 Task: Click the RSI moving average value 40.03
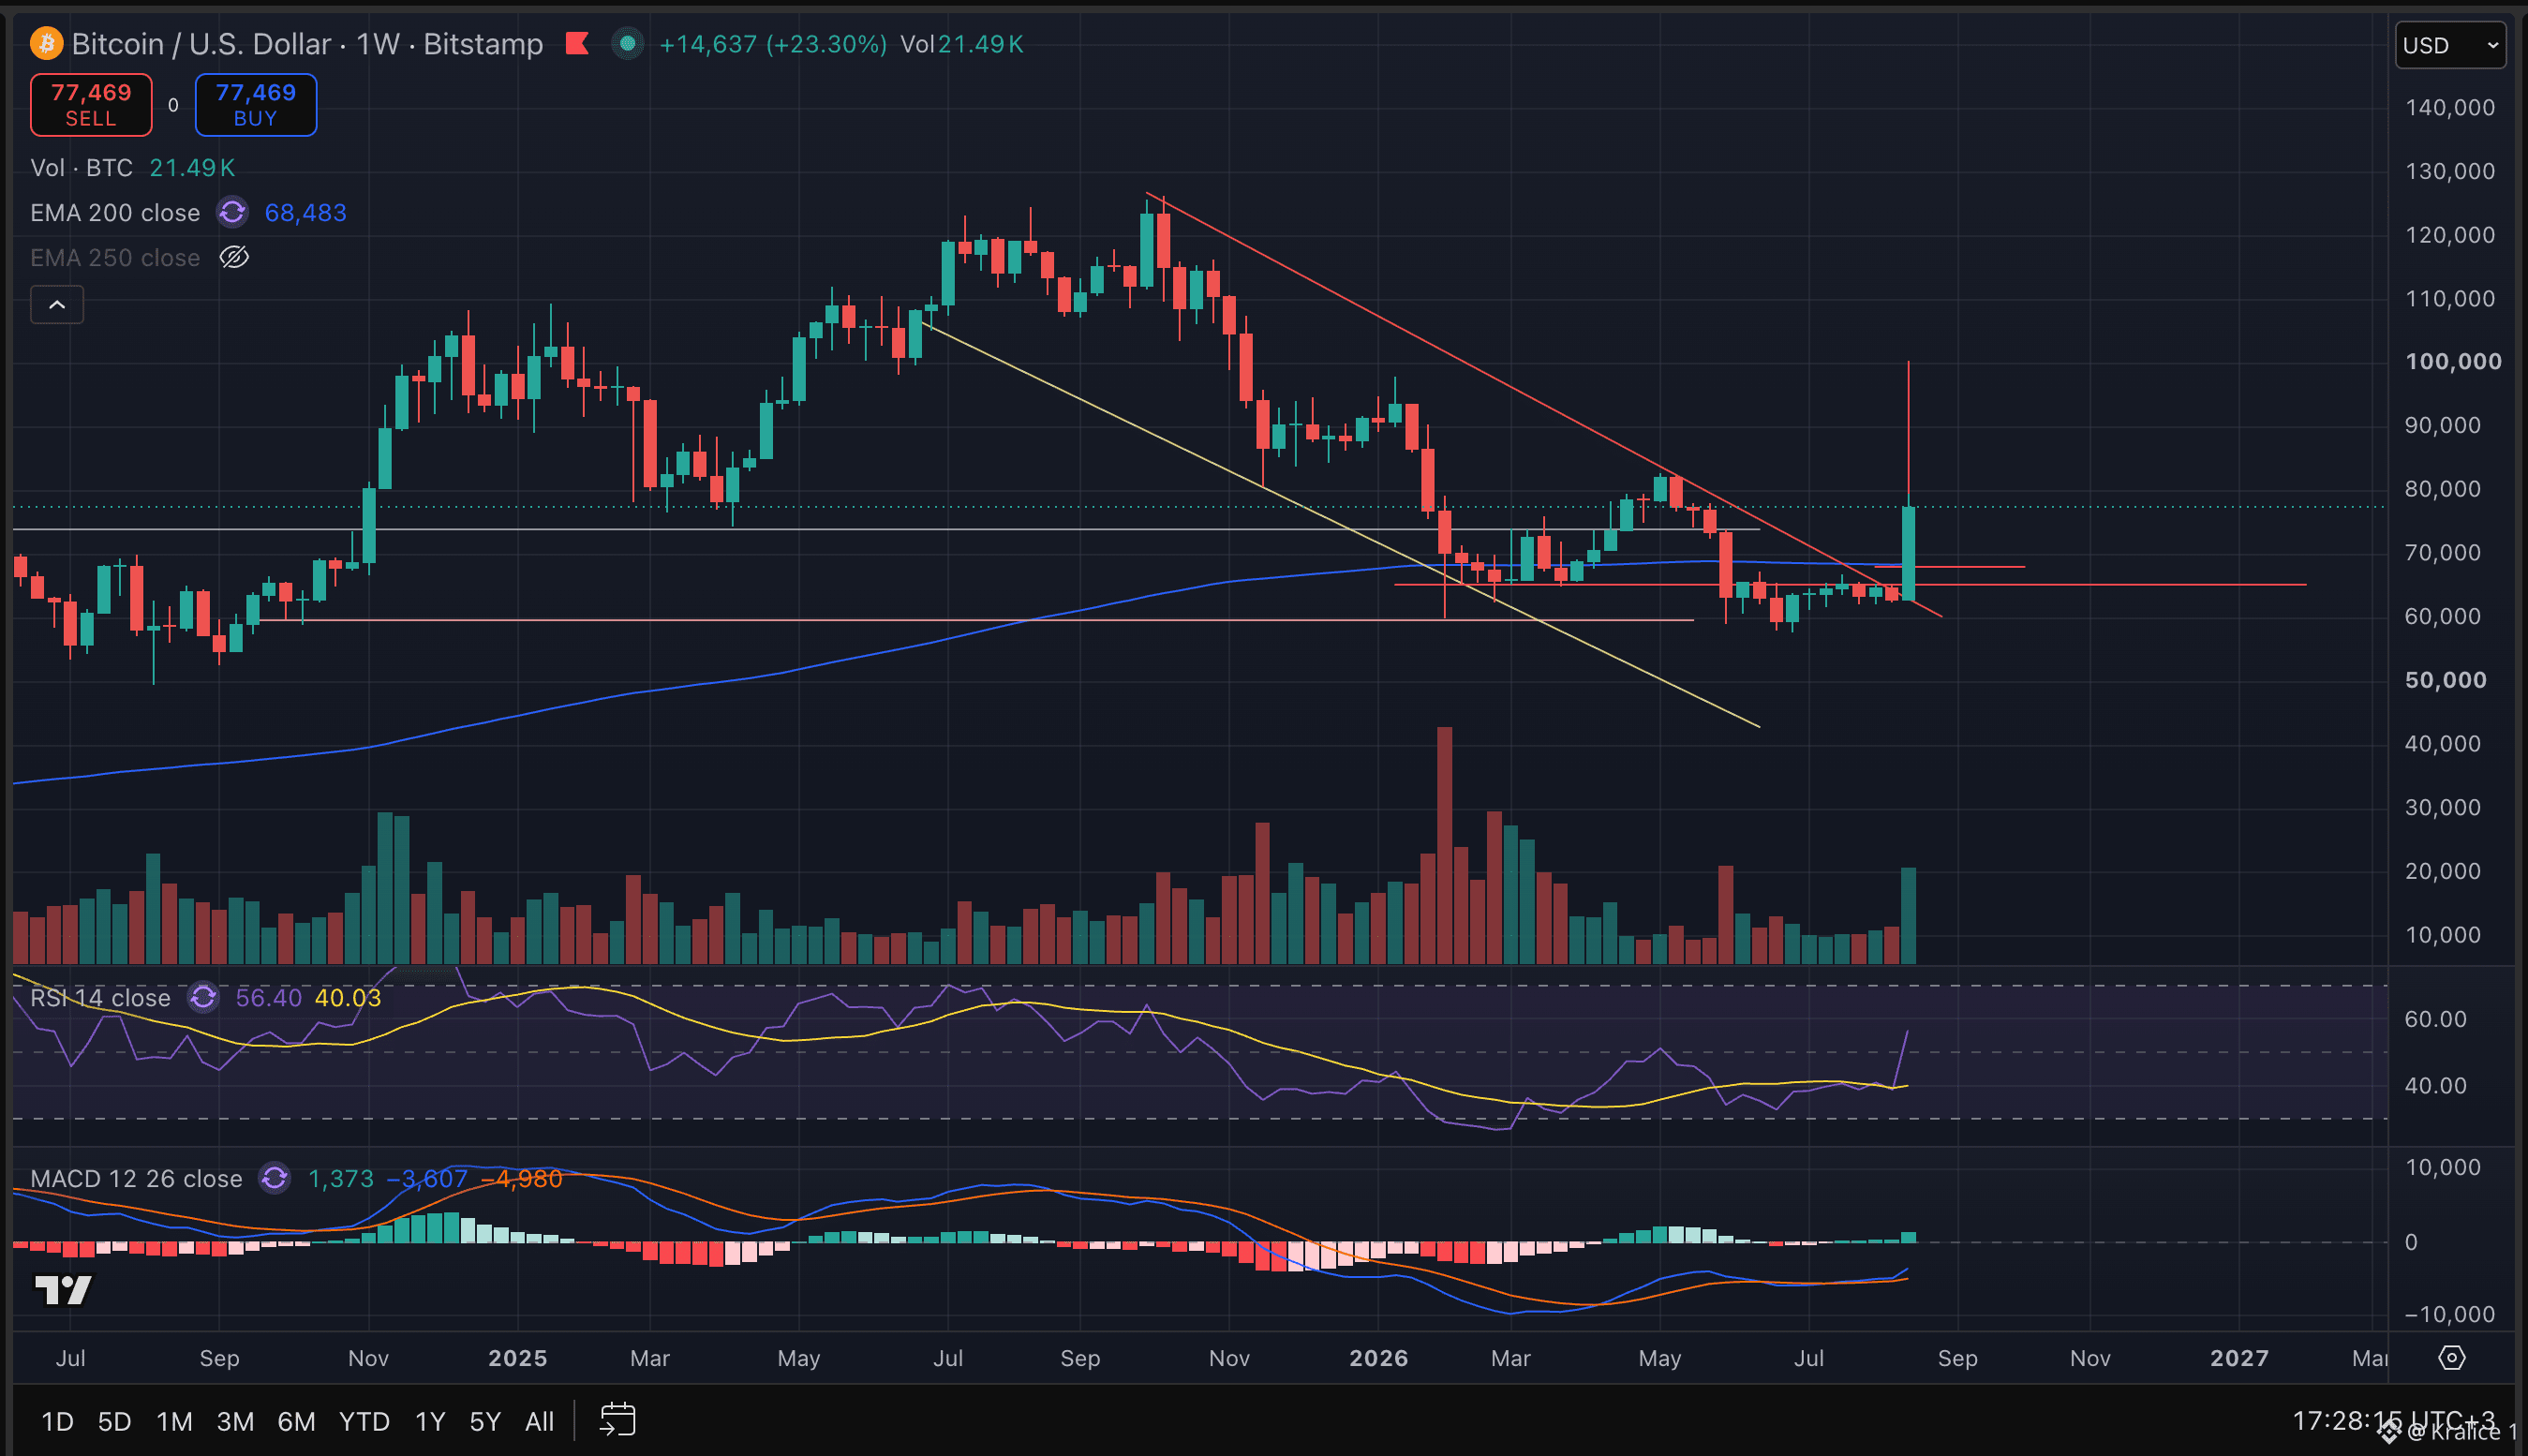tap(348, 997)
